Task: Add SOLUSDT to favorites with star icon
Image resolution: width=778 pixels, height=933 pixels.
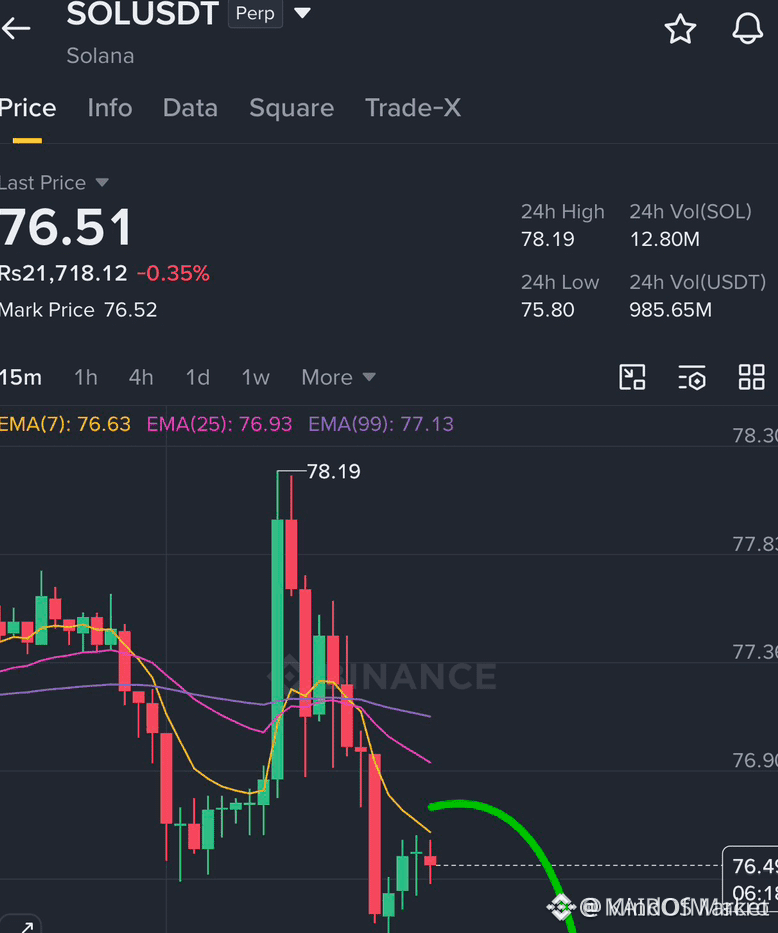Action: [x=680, y=29]
